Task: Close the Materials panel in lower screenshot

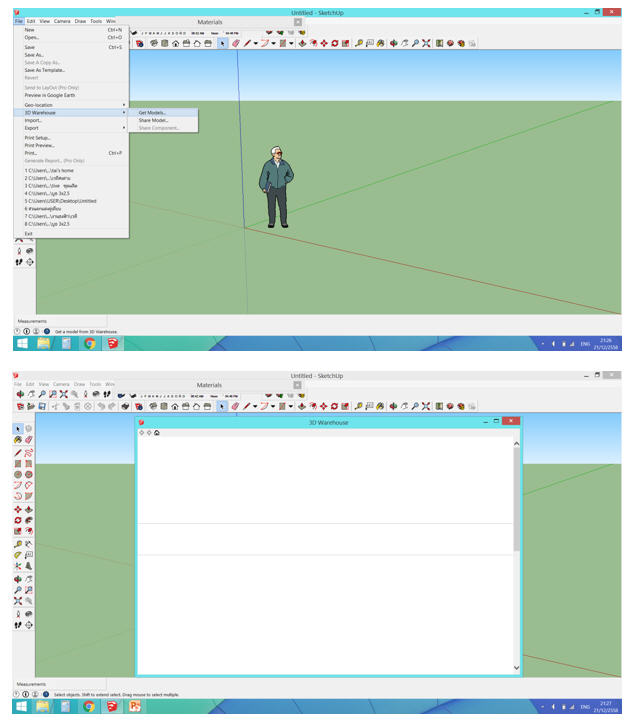Action: 297,385
